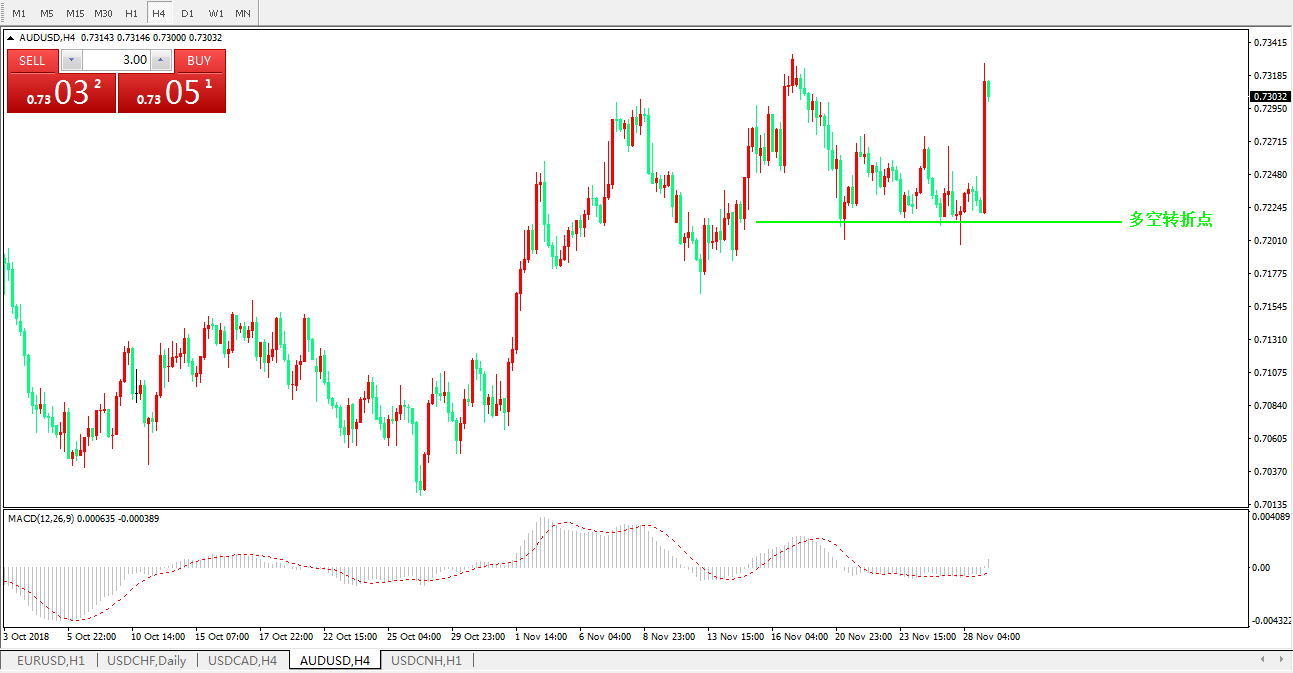Switch to the M1 timeframe
1293x673 pixels.
[19, 13]
